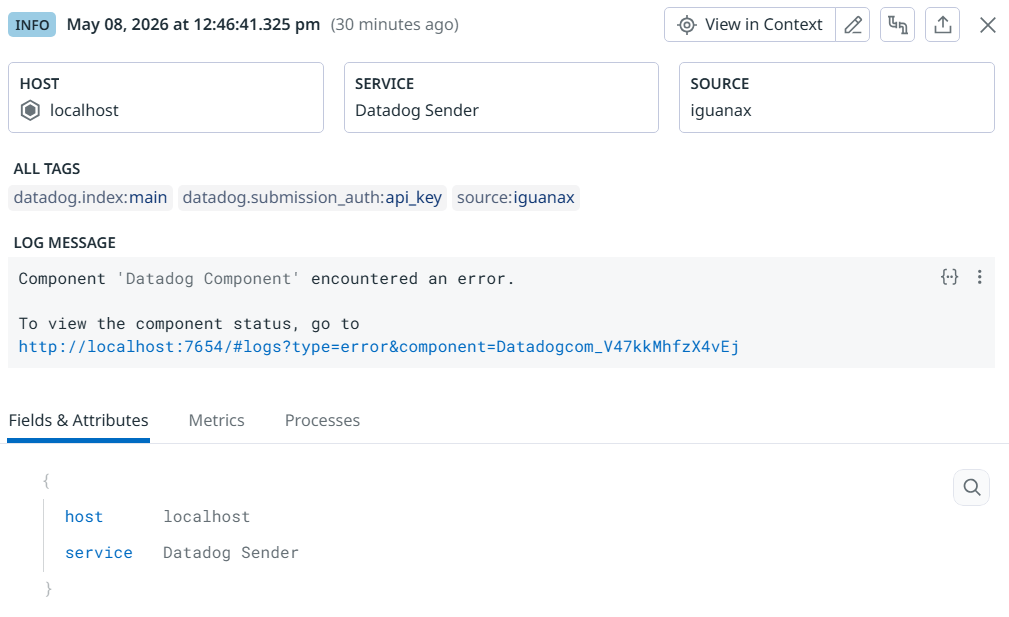Click the View in Context target icon
Image resolution: width=1009 pixels, height=617 pixels.
tap(687, 25)
